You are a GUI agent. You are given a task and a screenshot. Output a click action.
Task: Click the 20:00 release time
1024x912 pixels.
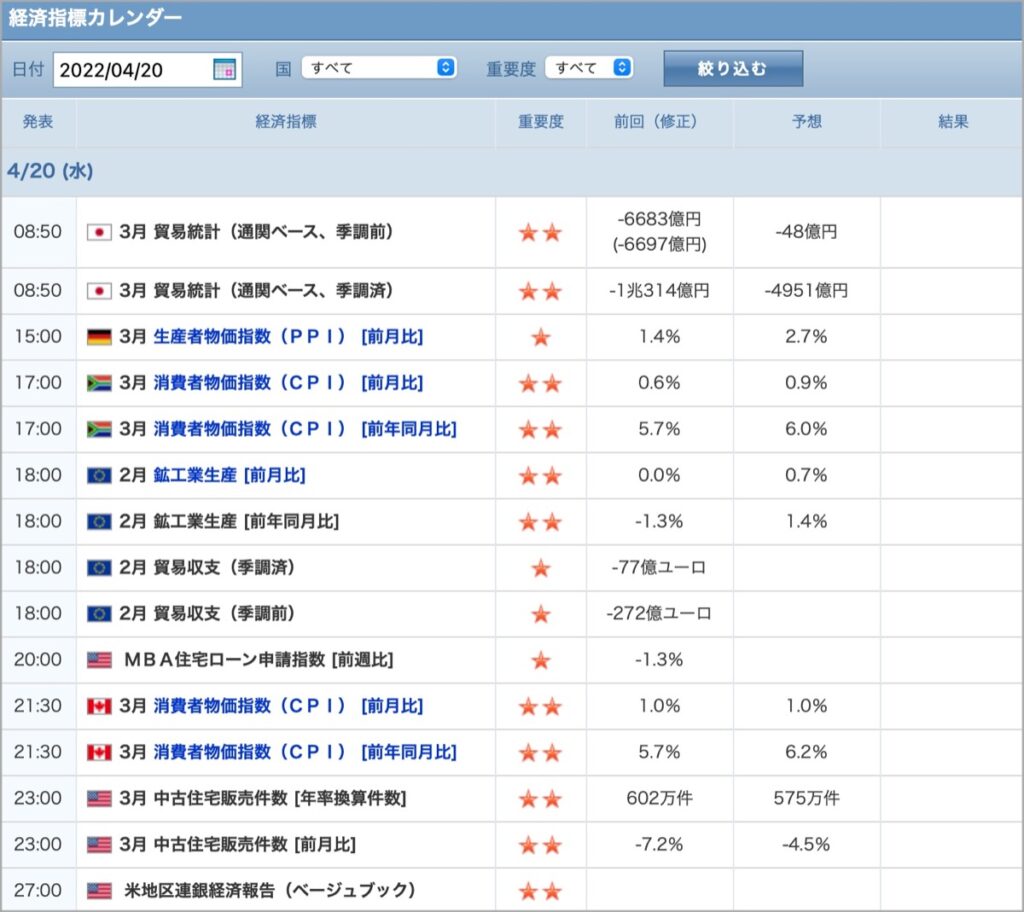point(38,660)
